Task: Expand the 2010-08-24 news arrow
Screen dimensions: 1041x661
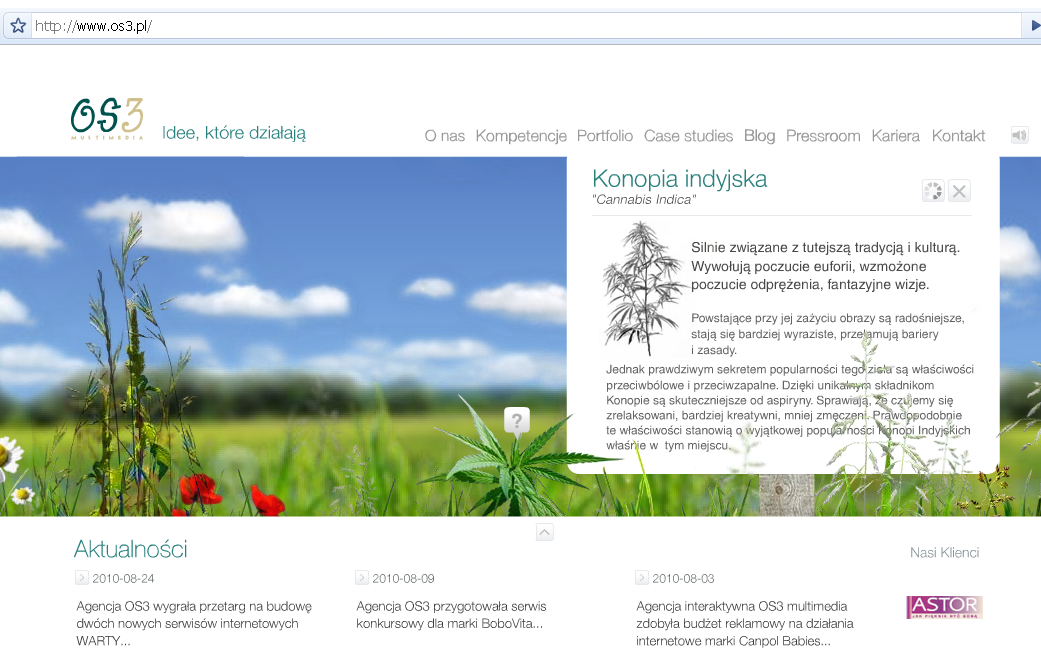Action: [x=81, y=578]
